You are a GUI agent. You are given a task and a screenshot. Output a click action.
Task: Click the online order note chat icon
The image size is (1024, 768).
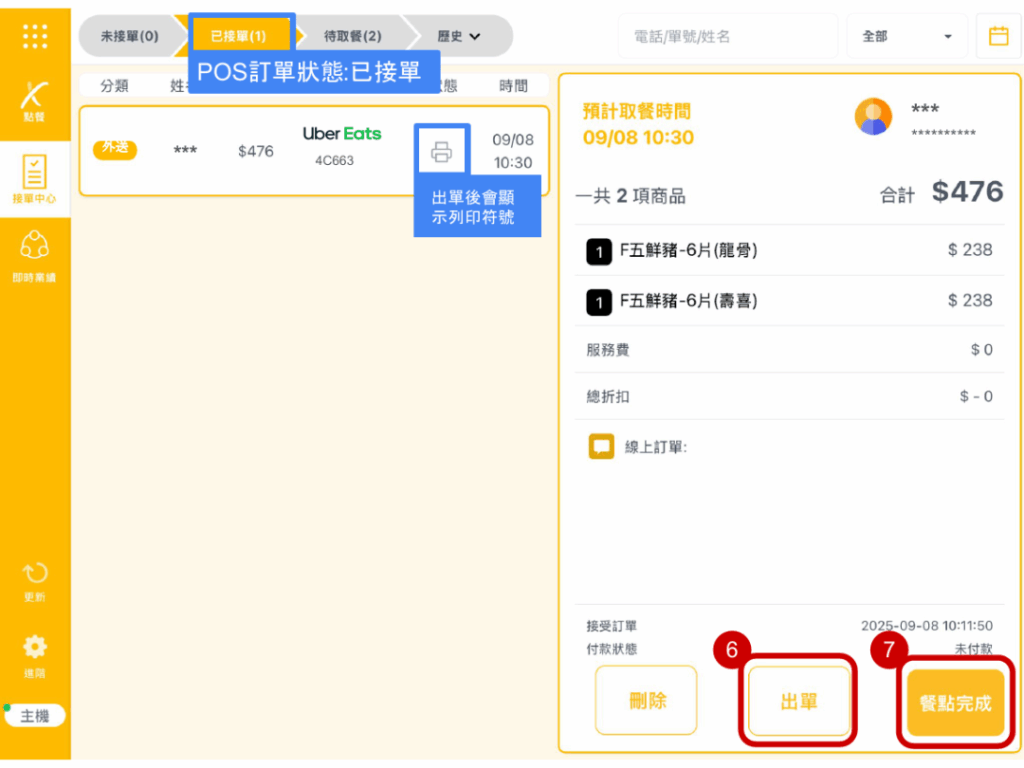click(601, 447)
